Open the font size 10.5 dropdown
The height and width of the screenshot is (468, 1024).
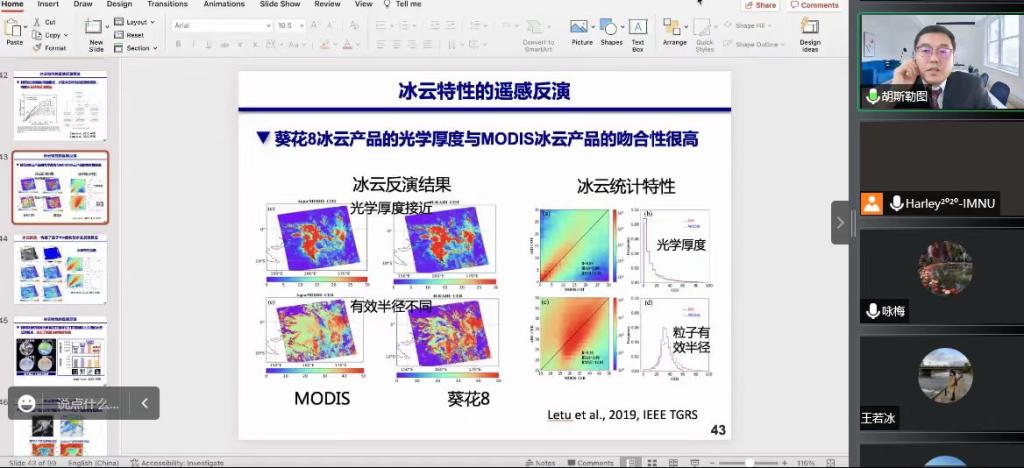tap(291, 25)
